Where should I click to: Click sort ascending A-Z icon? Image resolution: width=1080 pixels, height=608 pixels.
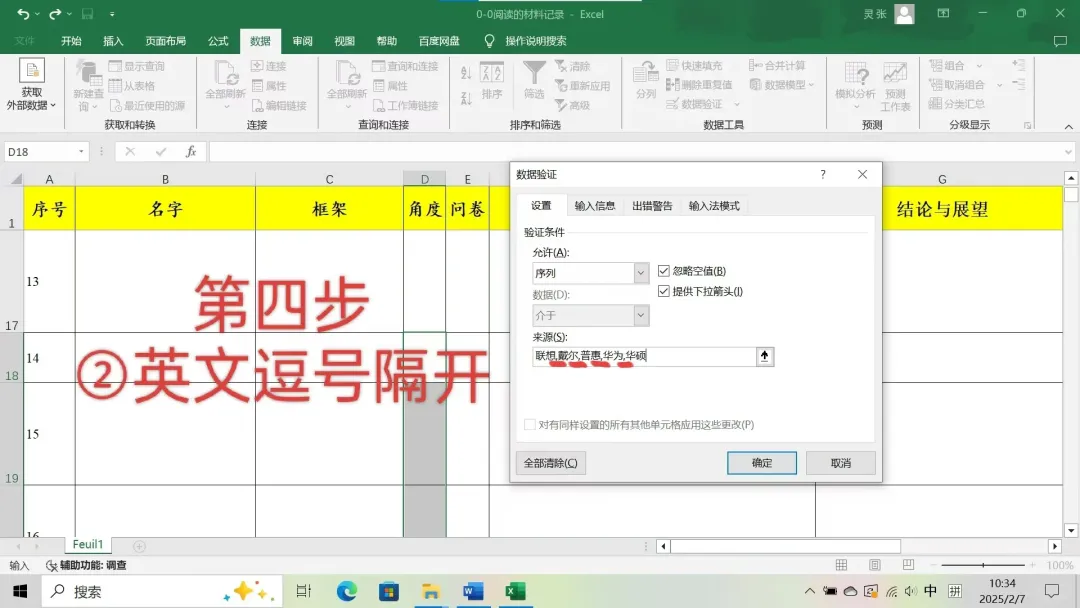466,73
